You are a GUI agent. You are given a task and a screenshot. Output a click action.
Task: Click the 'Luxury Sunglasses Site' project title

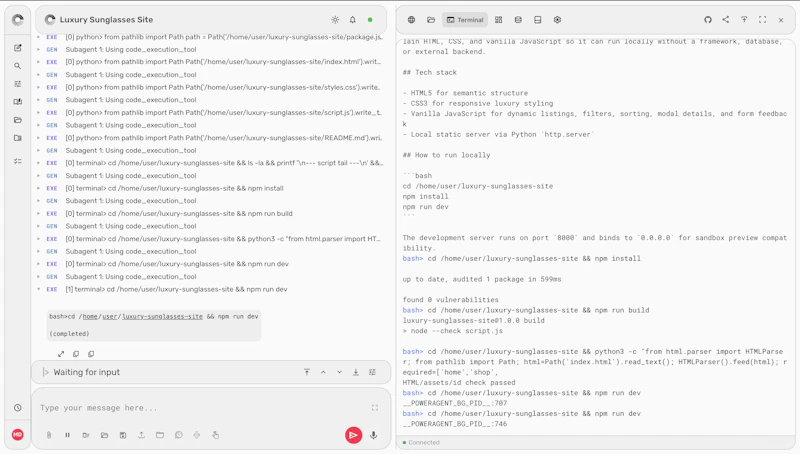106,20
